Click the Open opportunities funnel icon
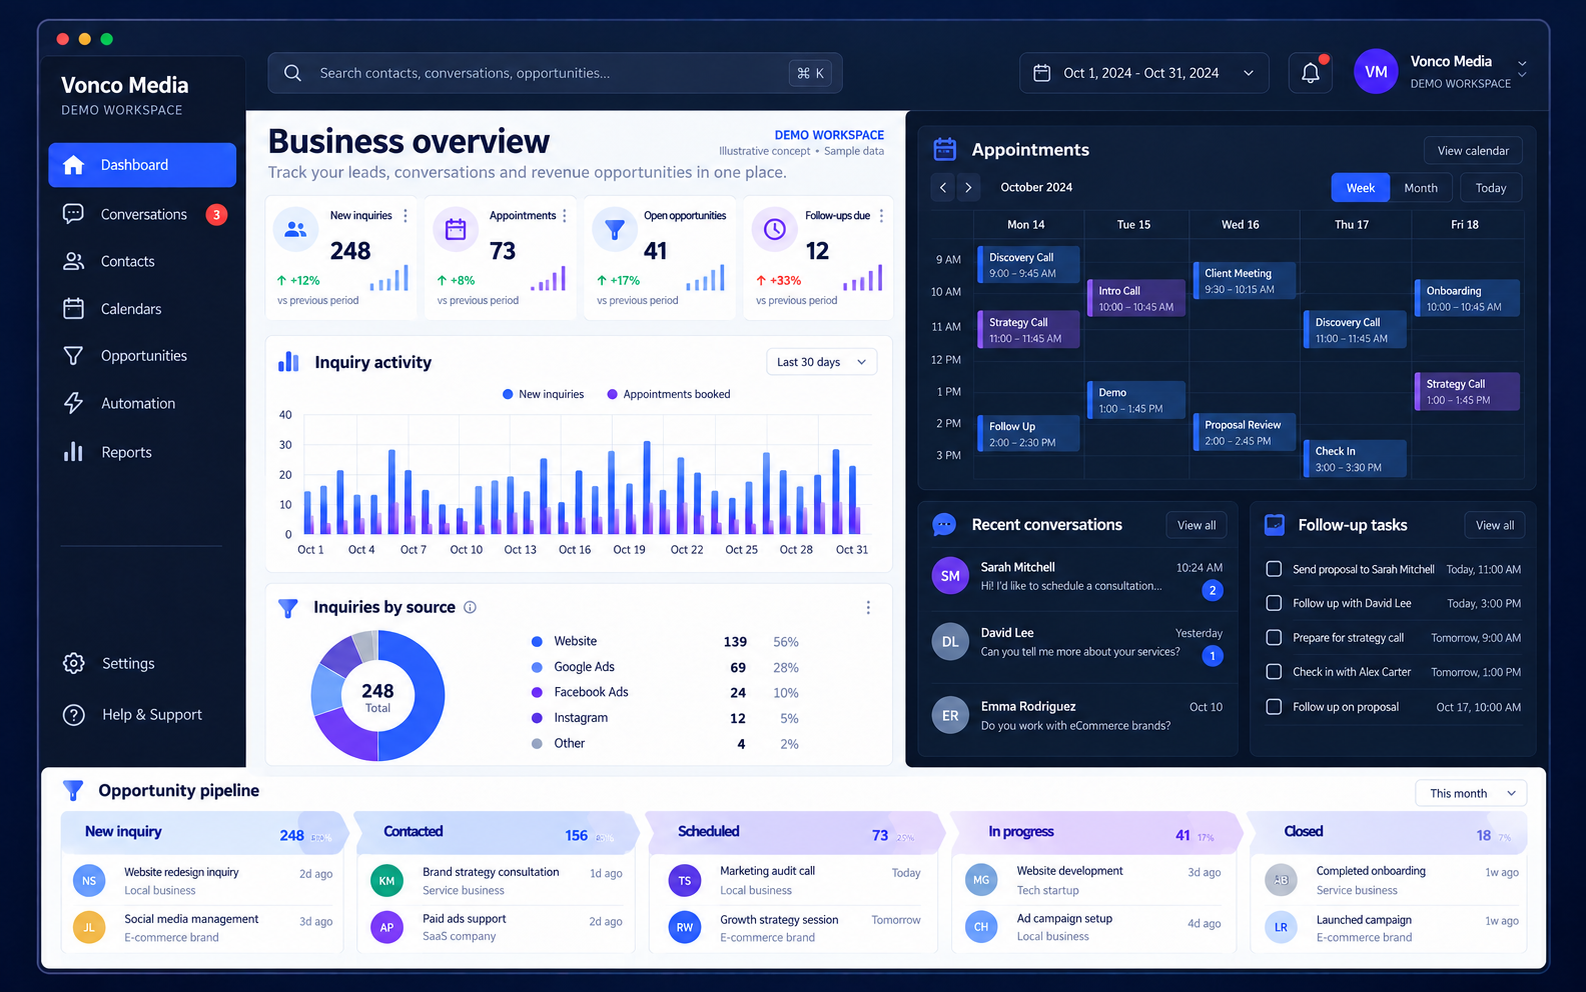This screenshot has height=992, width=1586. (x=615, y=229)
